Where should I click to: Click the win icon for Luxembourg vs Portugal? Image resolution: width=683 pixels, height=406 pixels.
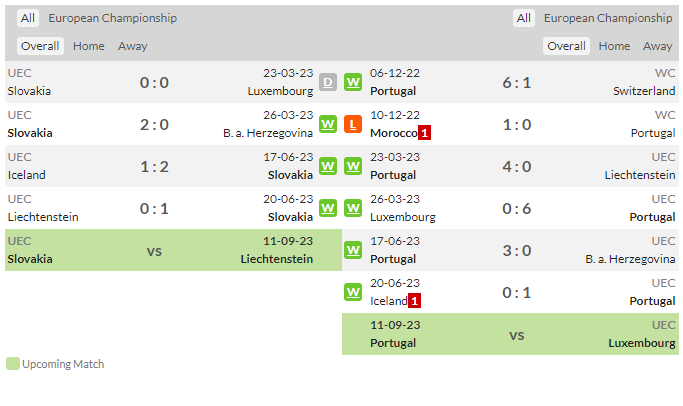tap(353, 208)
